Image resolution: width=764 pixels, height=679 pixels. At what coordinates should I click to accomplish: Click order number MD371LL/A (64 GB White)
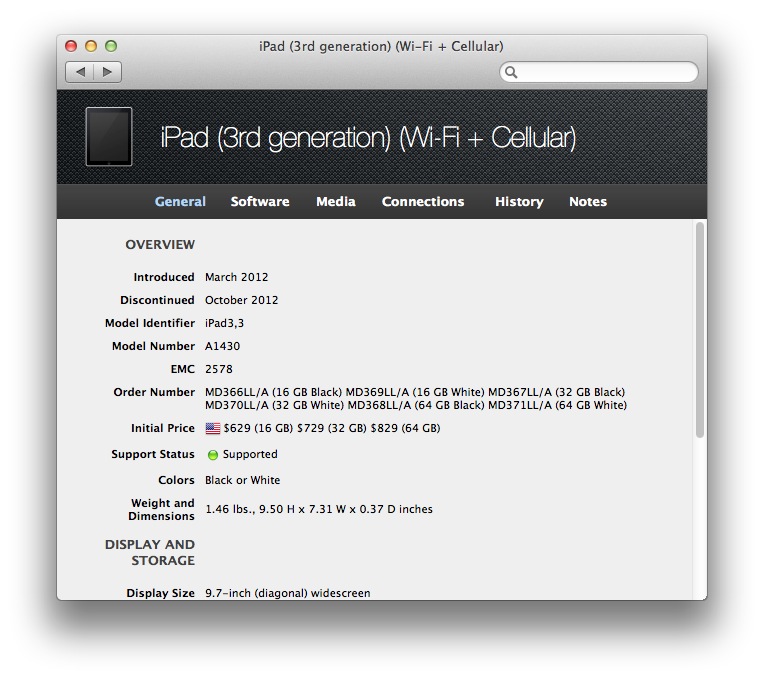click(557, 405)
